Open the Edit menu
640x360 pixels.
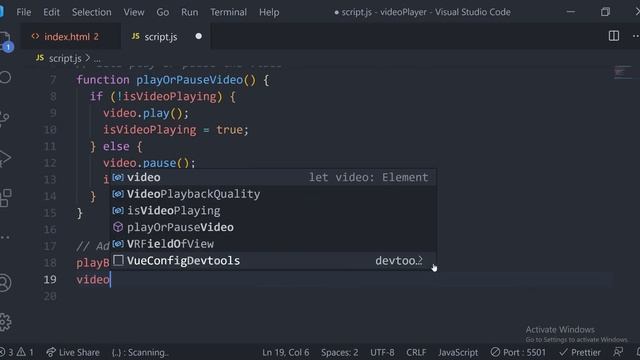51,12
